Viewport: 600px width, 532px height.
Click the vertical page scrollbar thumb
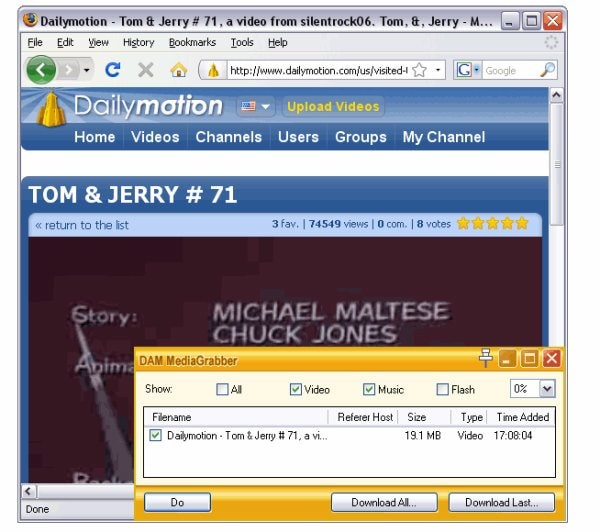557,164
